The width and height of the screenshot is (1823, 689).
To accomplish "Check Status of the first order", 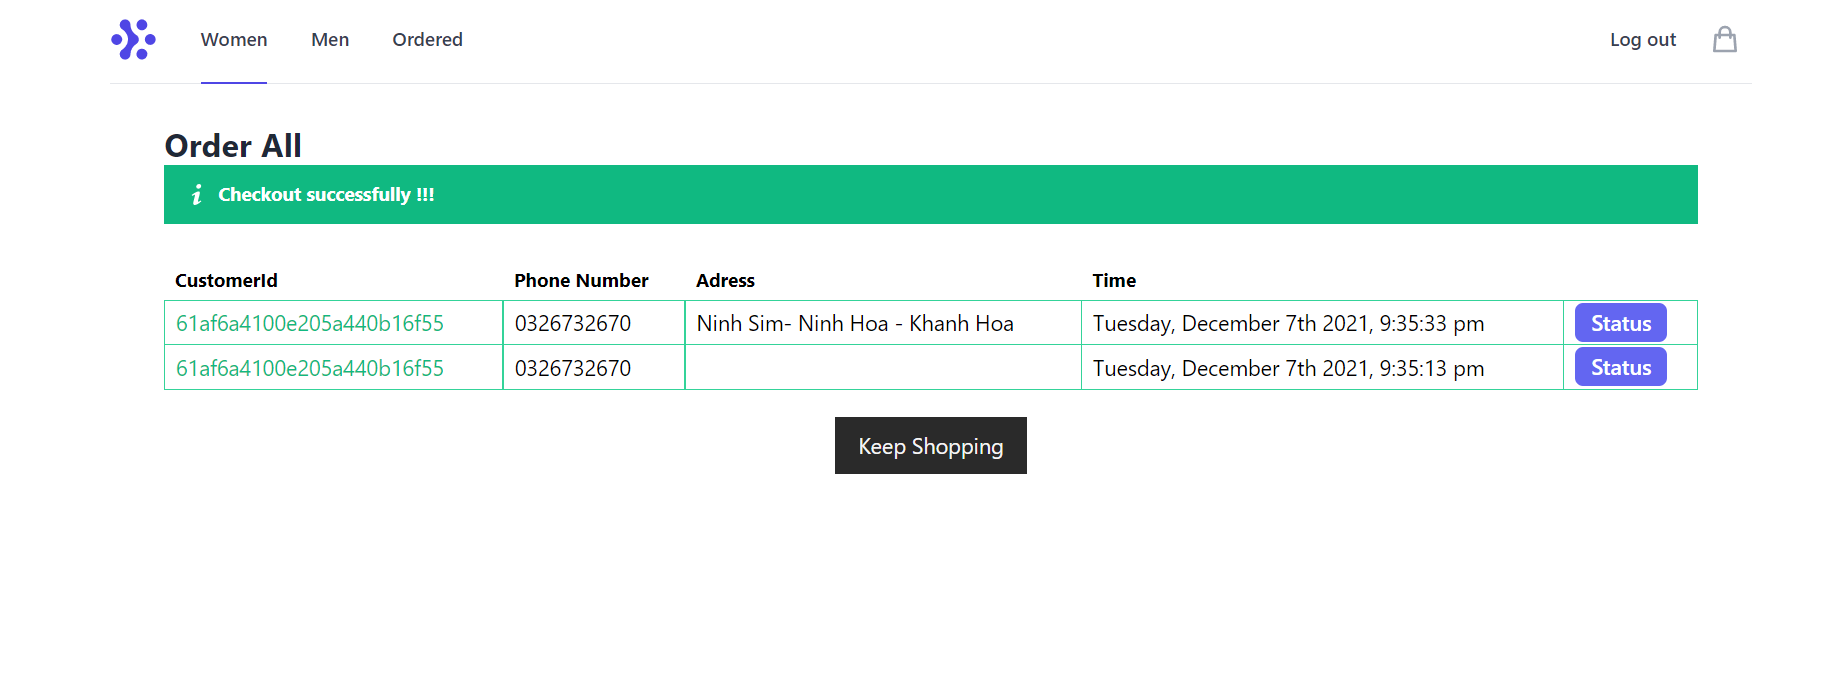I will click(1619, 322).
